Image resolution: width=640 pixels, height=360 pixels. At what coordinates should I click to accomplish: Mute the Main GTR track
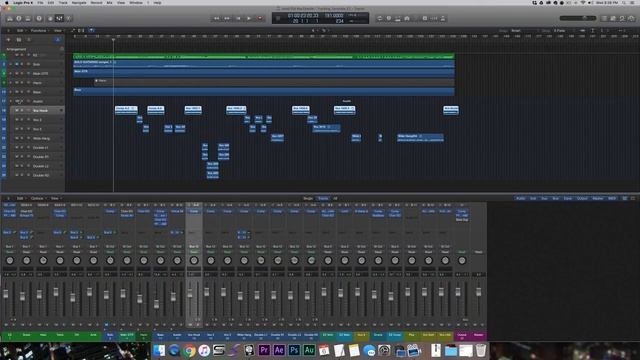[x=17, y=73]
